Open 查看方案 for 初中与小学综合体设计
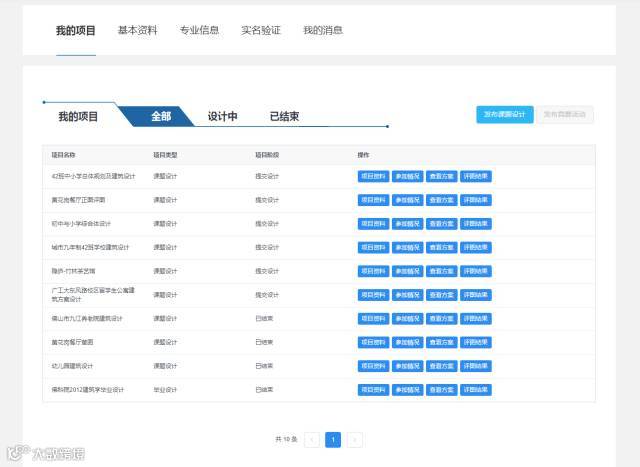The height and width of the screenshot is (467, 640). (x=442, y=224)
